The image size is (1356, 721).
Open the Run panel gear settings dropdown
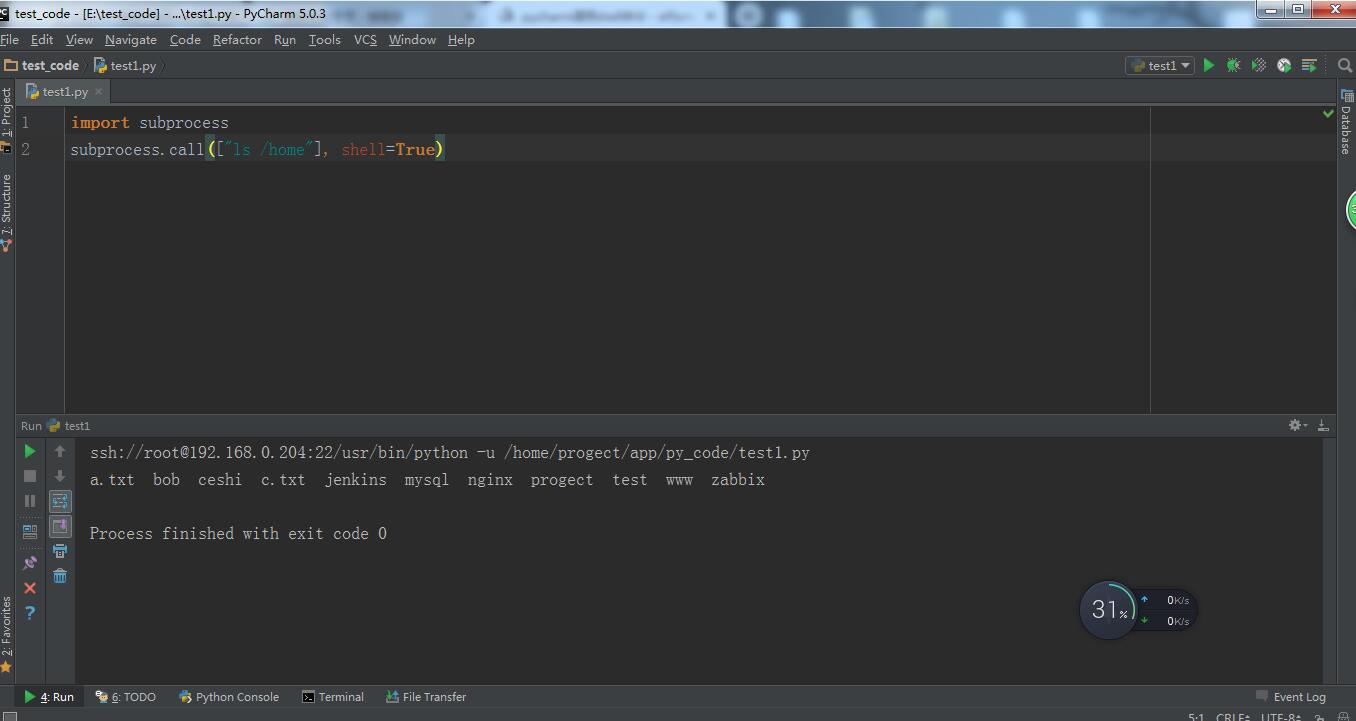pos(1297,425)
